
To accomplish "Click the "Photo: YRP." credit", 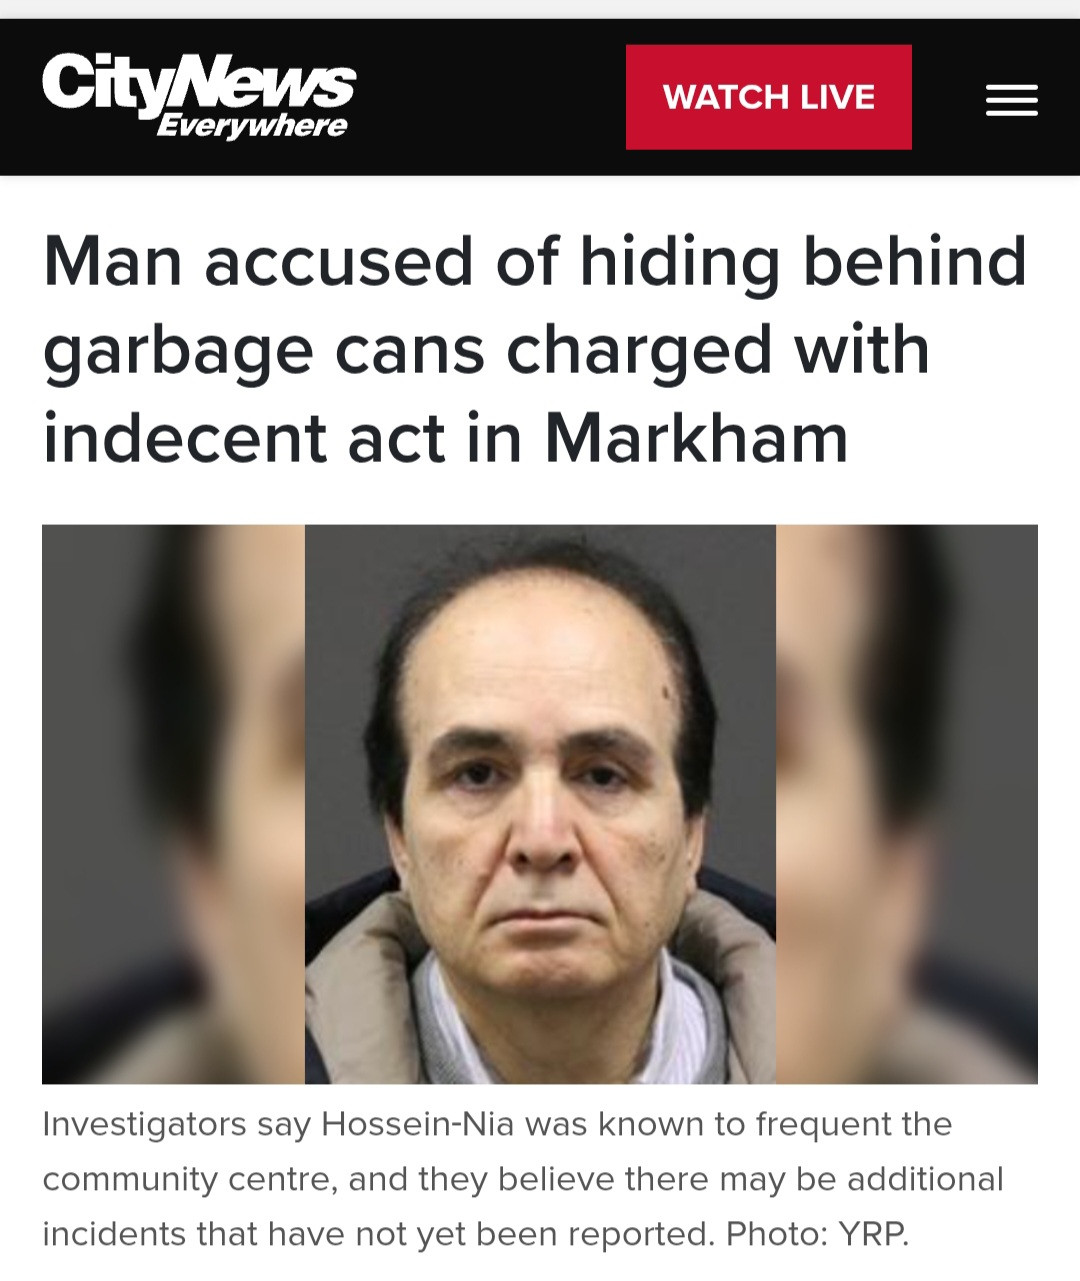I will click(817, 1234).
